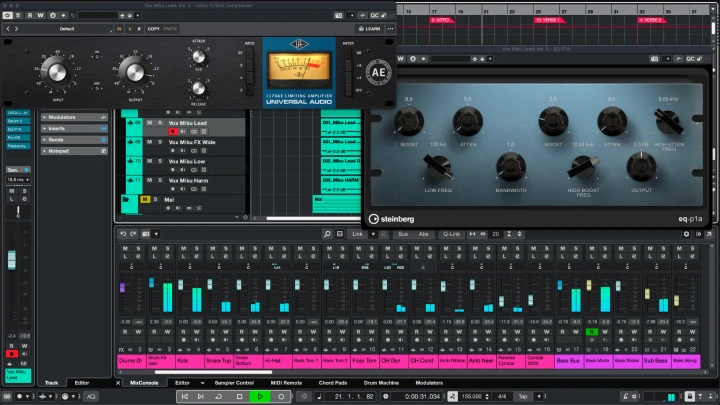Click the folder icon on Mai track

pyautogui.click(x=125, y=199)
